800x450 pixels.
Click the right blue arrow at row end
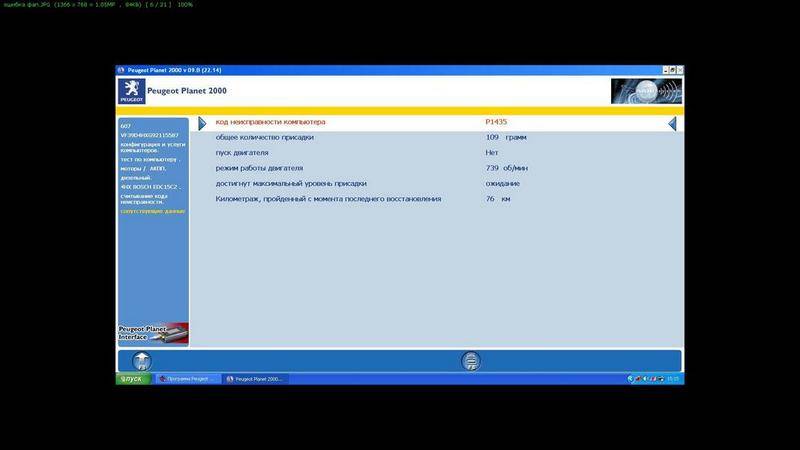[x=672, y=123]
